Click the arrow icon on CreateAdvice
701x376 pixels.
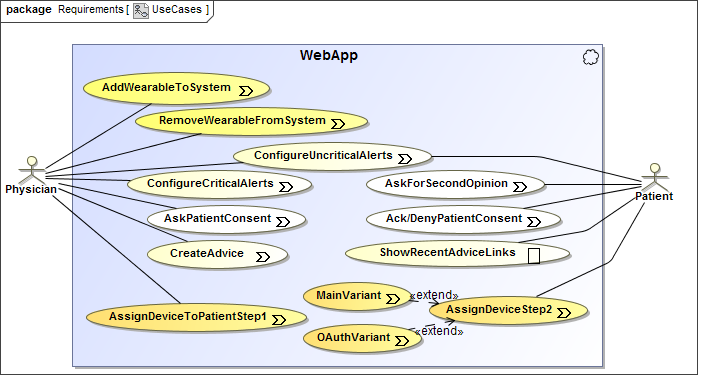tap(263, 257)
